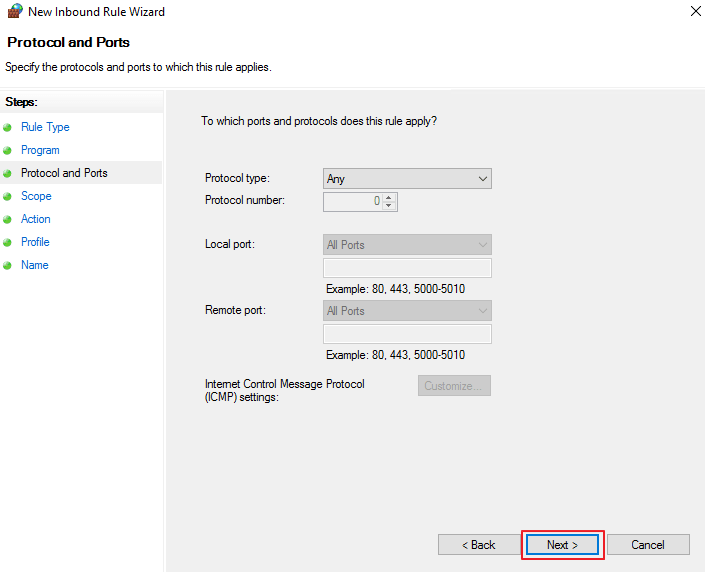705x572 pixels.
Task: Decrease the protocol number with down arrow
Action: click(389, 206)
